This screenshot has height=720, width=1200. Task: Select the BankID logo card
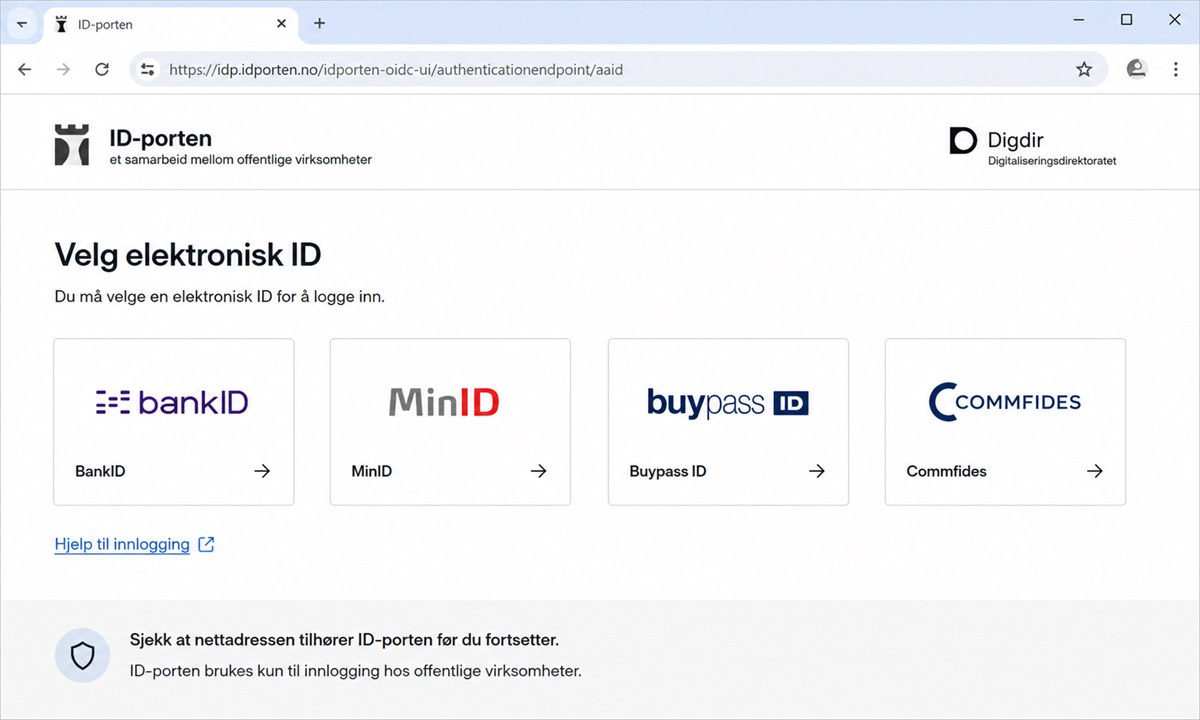(174, 422)
